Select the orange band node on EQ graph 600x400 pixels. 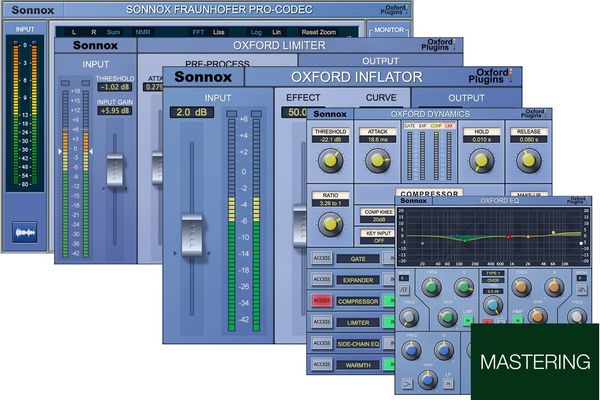(x=528, y=237)
